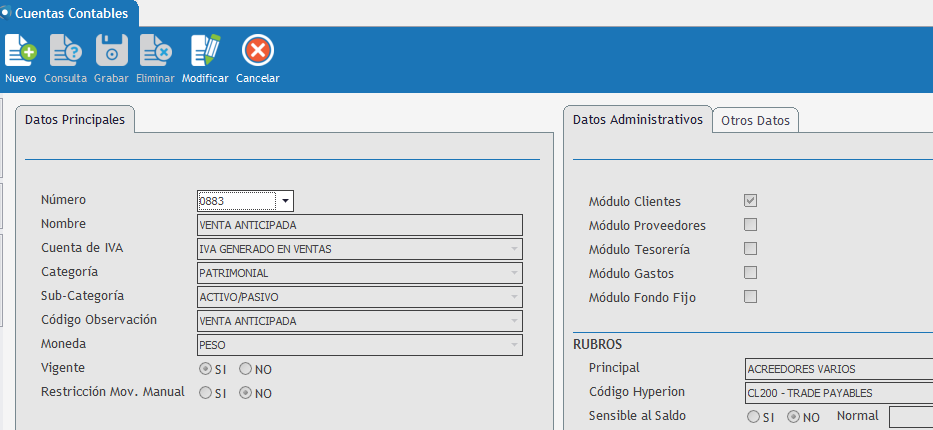Viewport: 933px width, 430px height.
Task: Open the Consulta toolbar icon
Action: click(65, 51)
